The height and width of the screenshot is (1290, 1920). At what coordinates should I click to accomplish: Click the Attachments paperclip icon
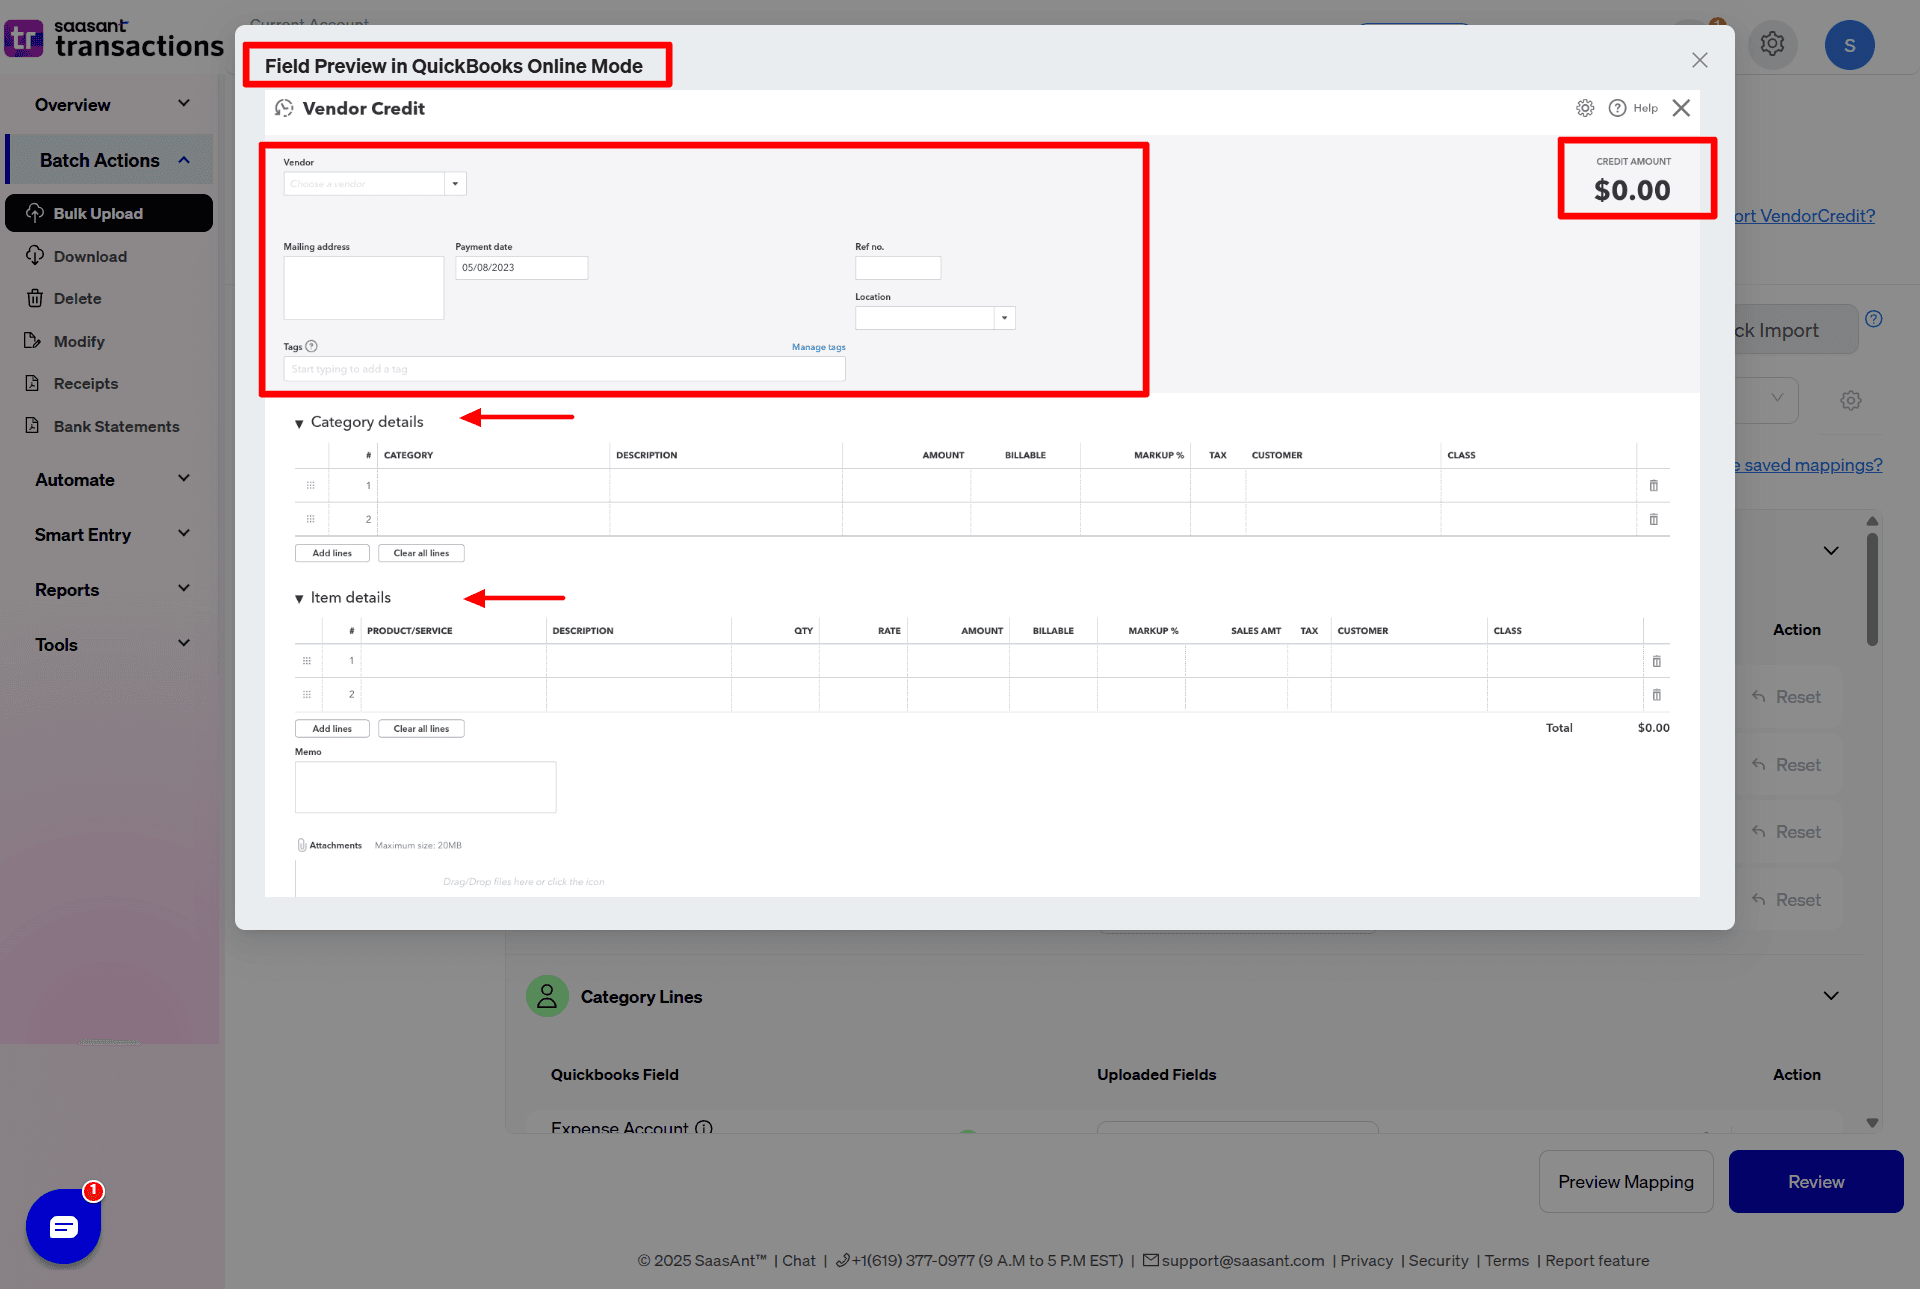(x=301, y=844)
